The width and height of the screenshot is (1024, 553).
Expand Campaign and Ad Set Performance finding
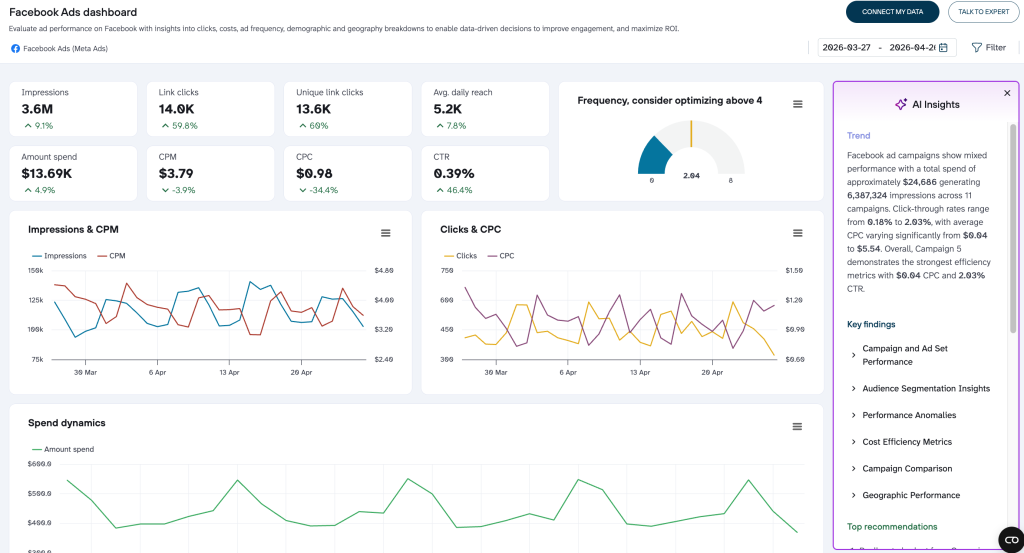tap(904, 355)
